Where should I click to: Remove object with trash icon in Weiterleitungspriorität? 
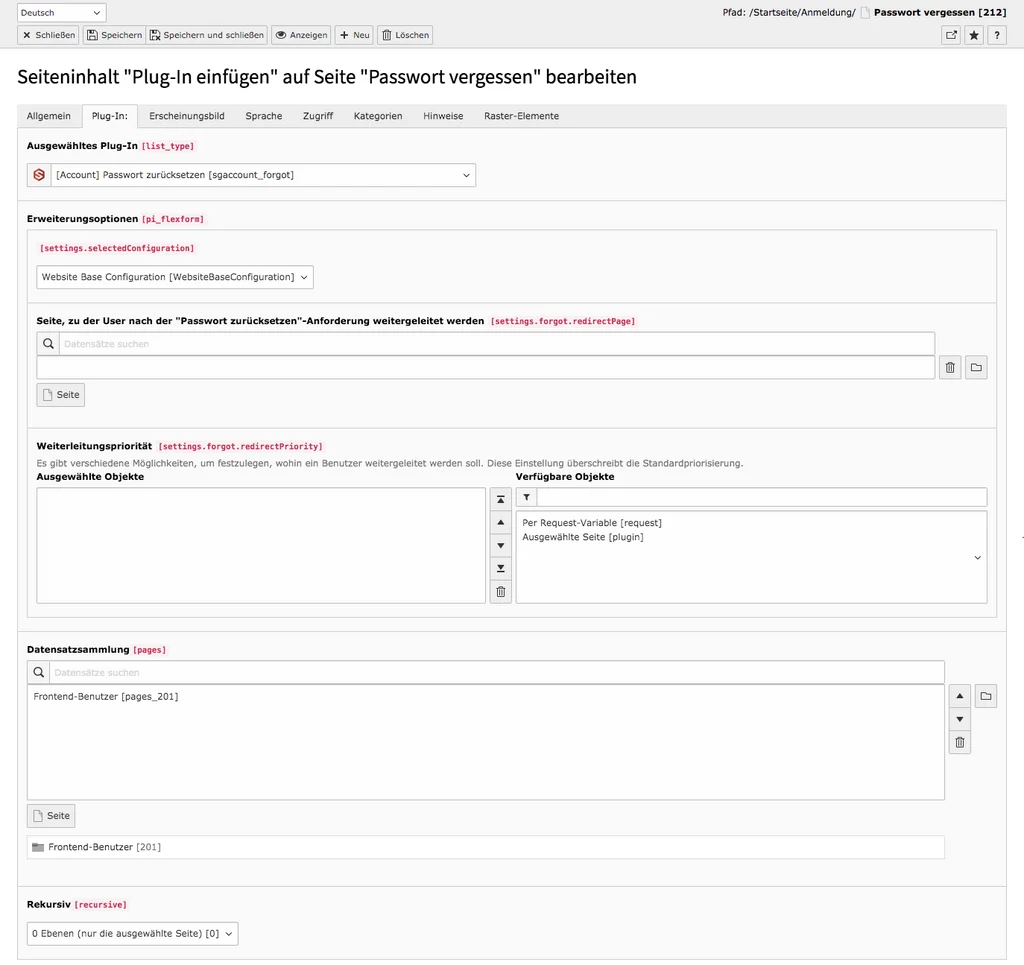point(500,591)
